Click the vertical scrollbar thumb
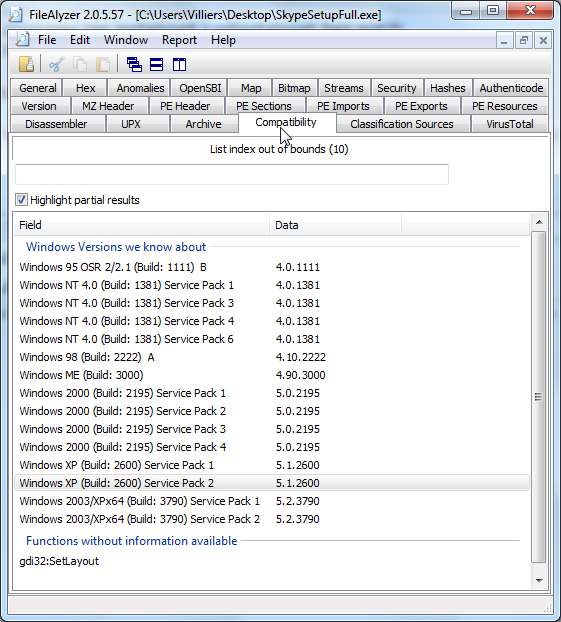 538,397
